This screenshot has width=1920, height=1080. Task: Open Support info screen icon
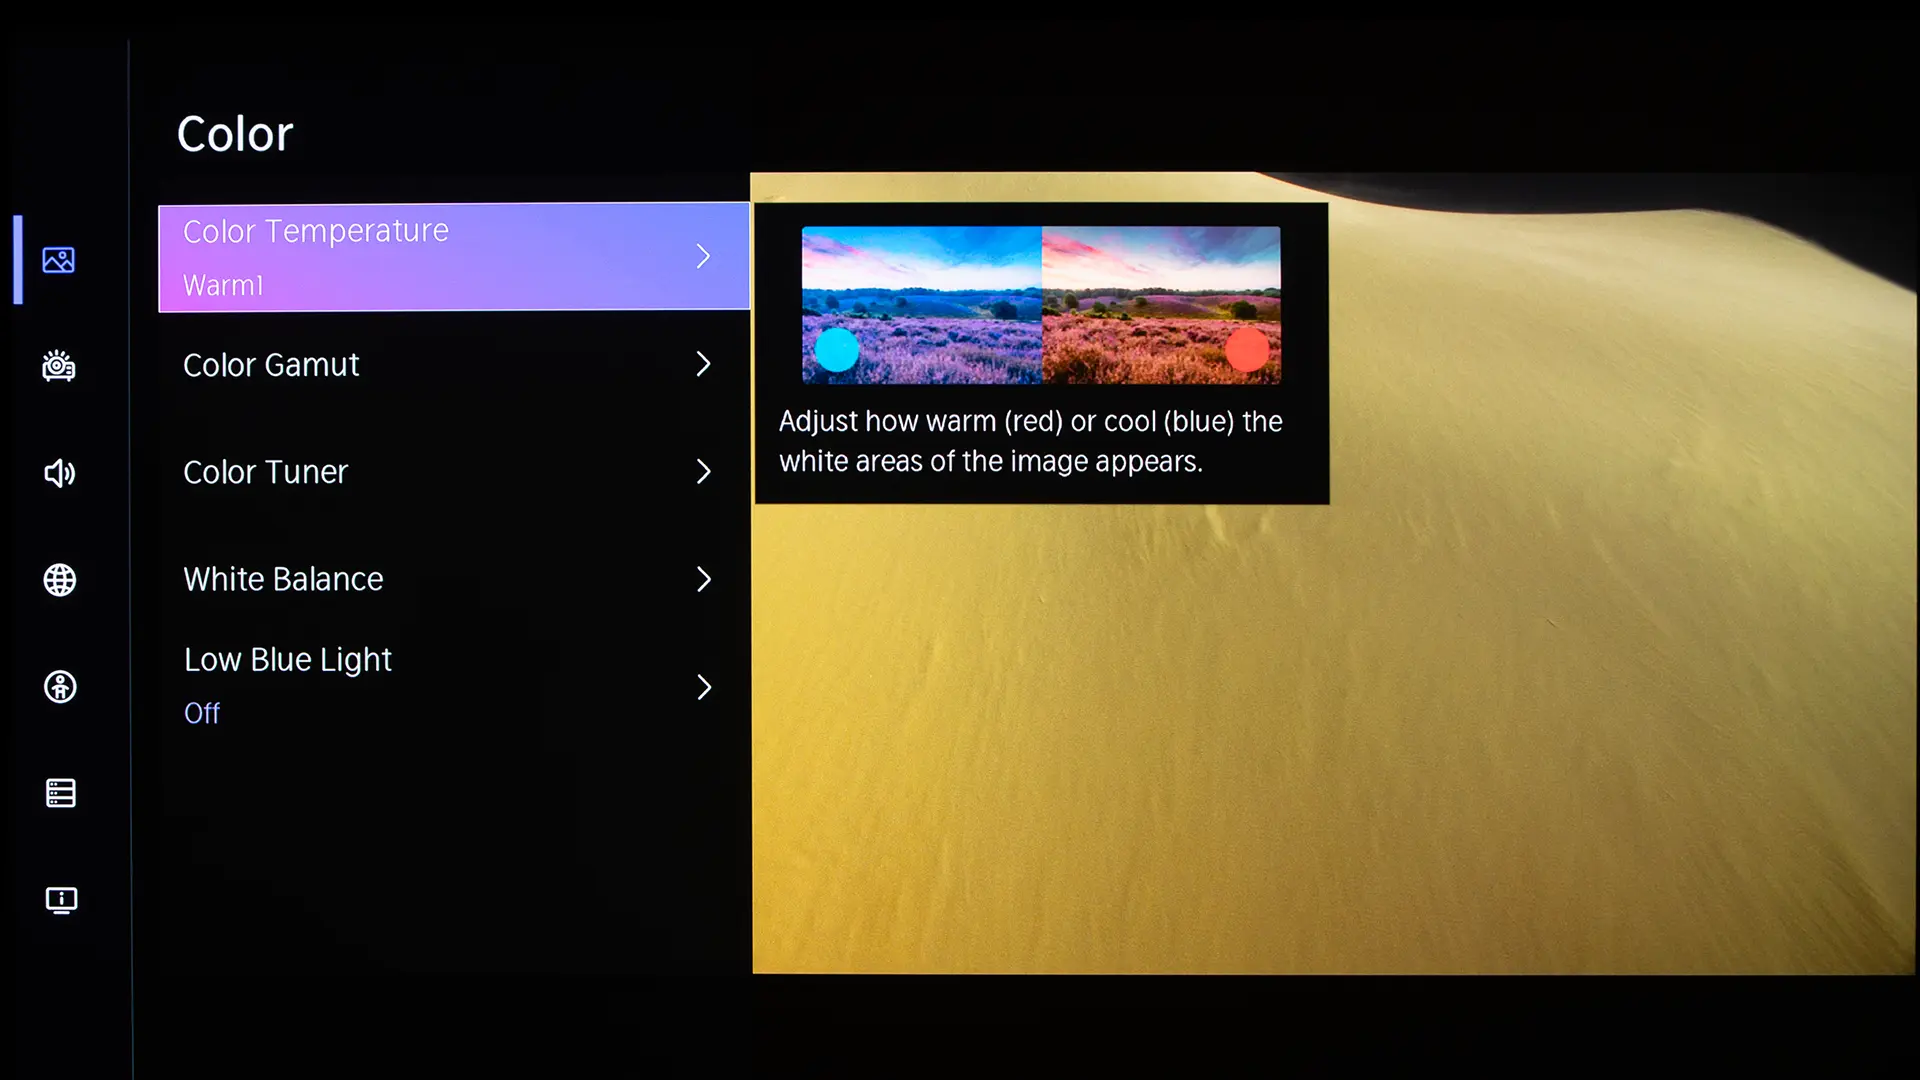tap(61, 900)
